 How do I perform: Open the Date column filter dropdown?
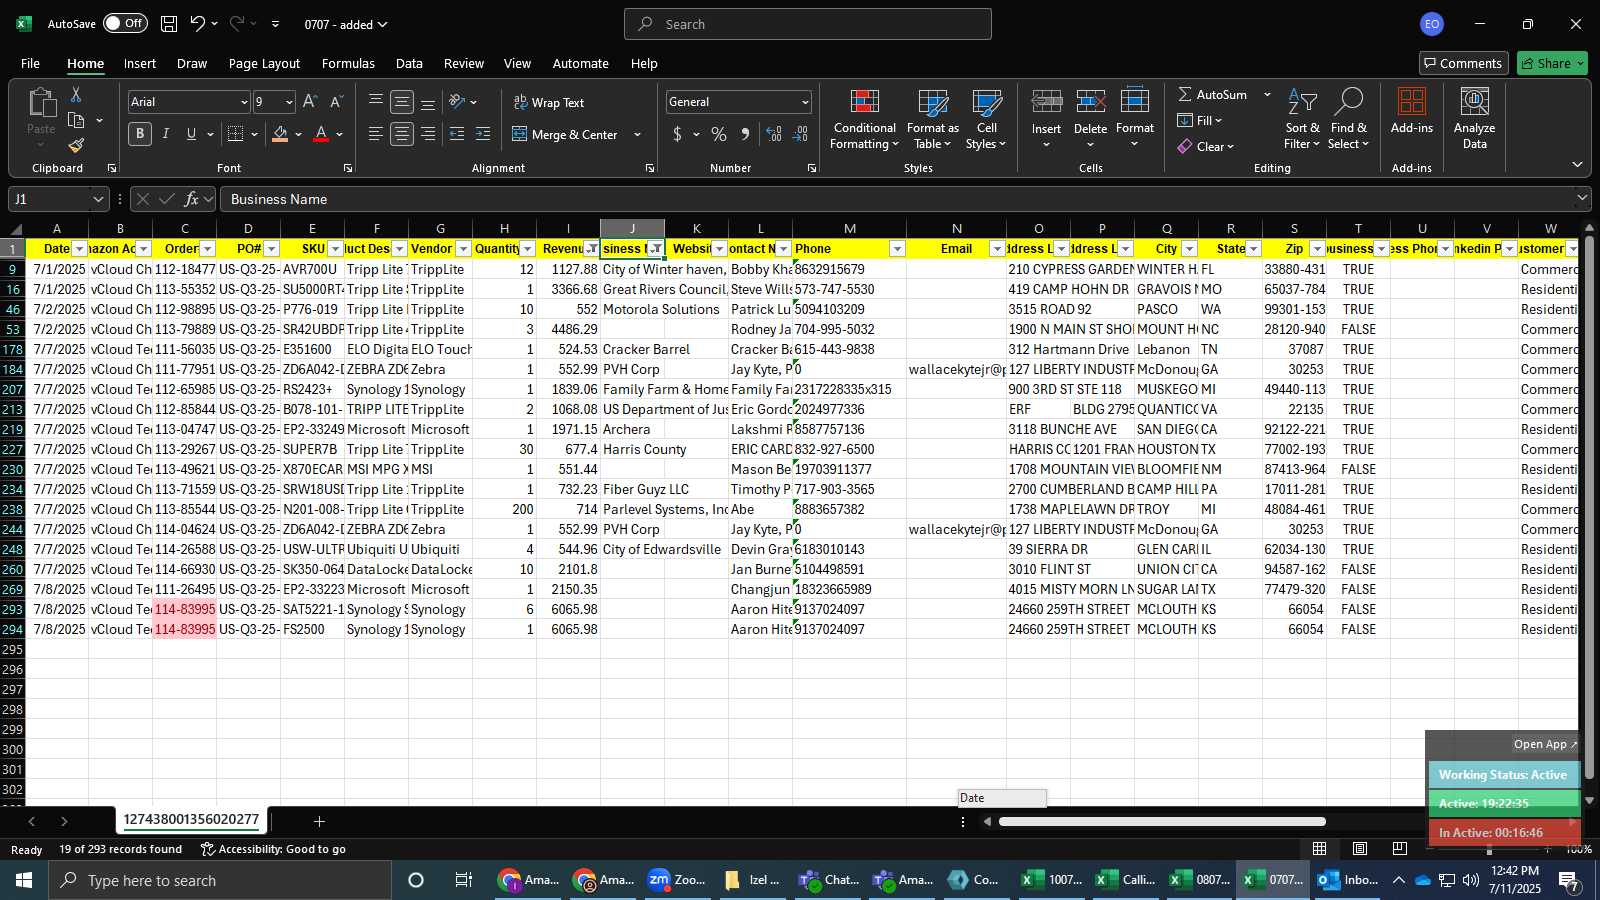point(80,249)
